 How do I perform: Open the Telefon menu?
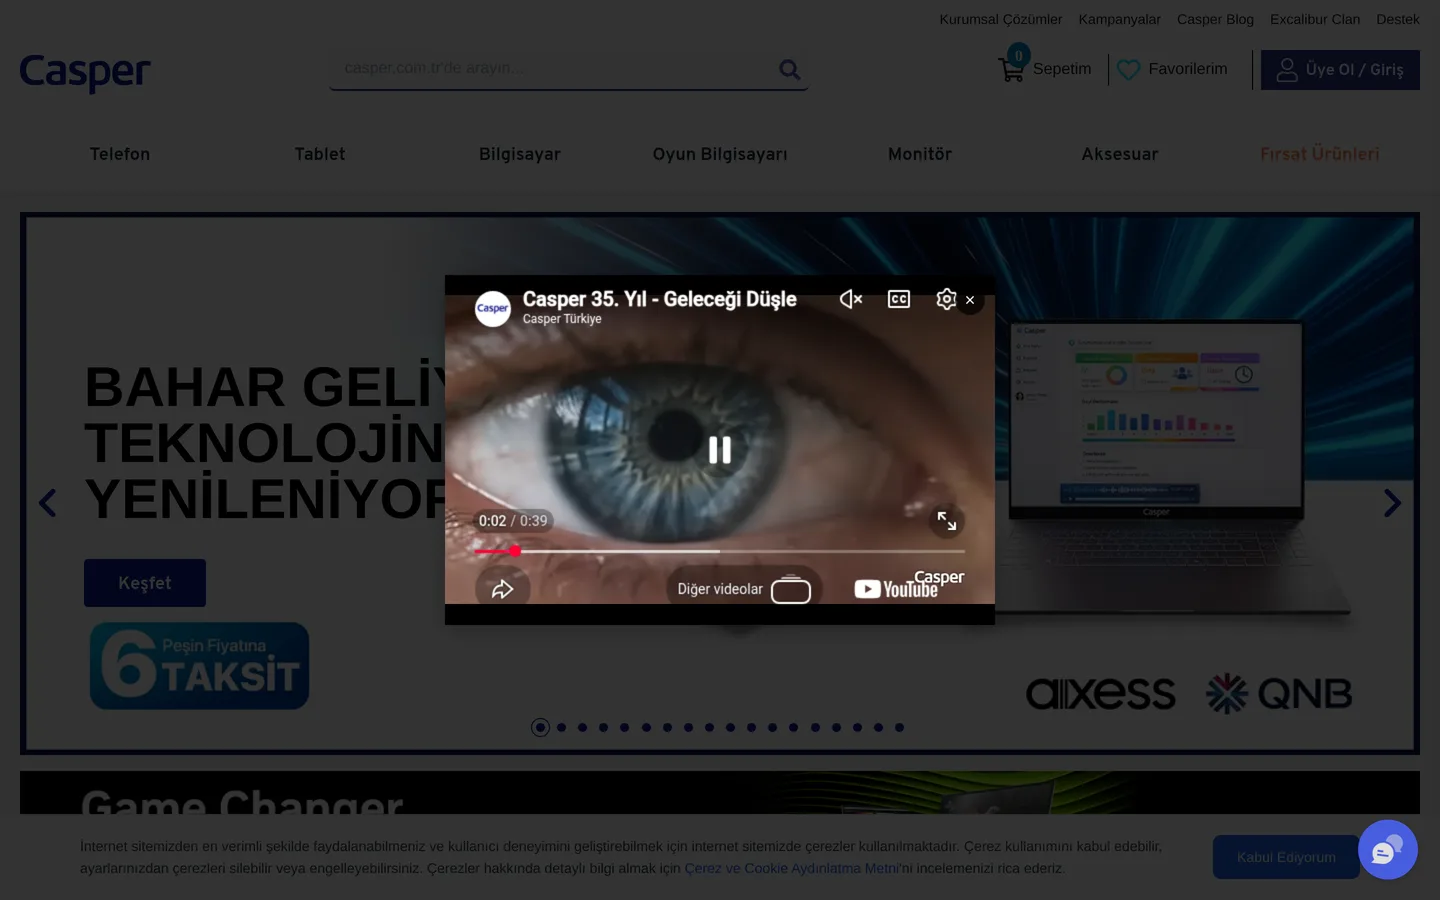click(120, 154)
